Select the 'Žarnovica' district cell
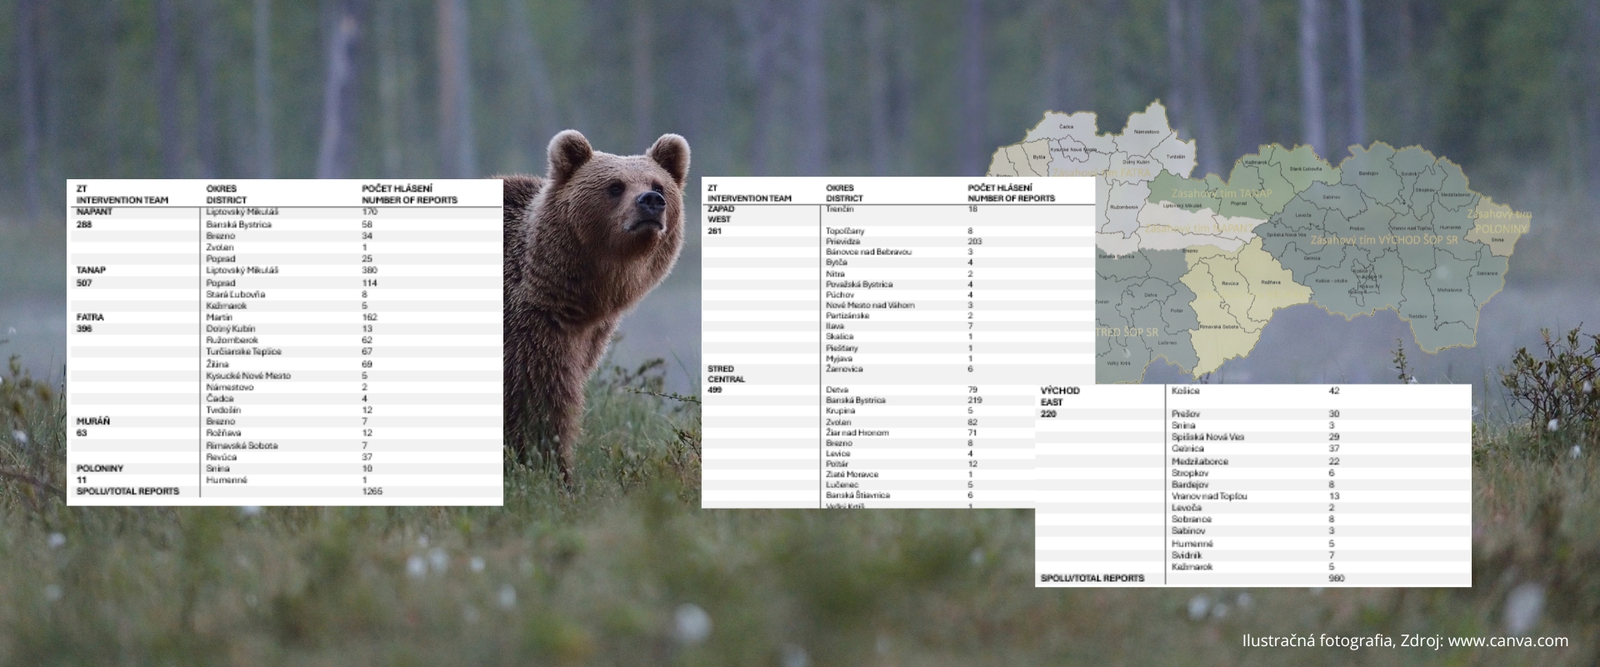This screenshot has height=667, width=1600. (x=846, y=369)
